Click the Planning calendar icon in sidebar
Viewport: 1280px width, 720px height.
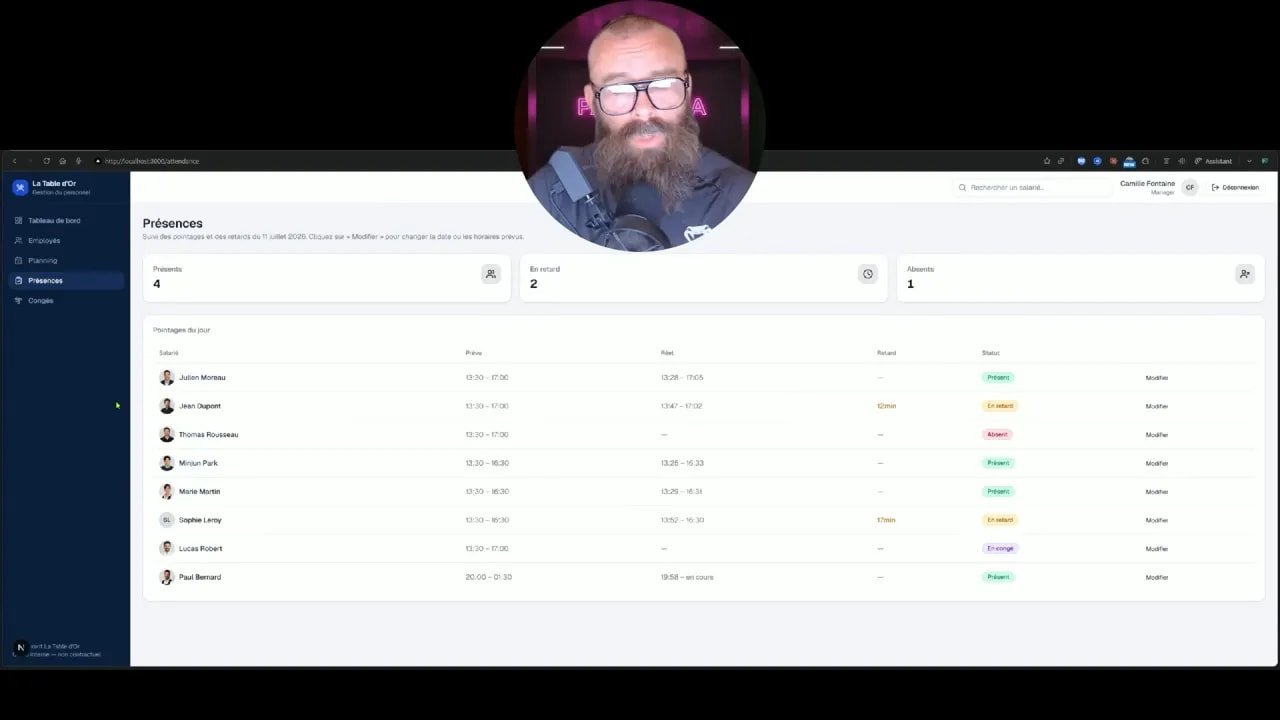tap(19, 260)
